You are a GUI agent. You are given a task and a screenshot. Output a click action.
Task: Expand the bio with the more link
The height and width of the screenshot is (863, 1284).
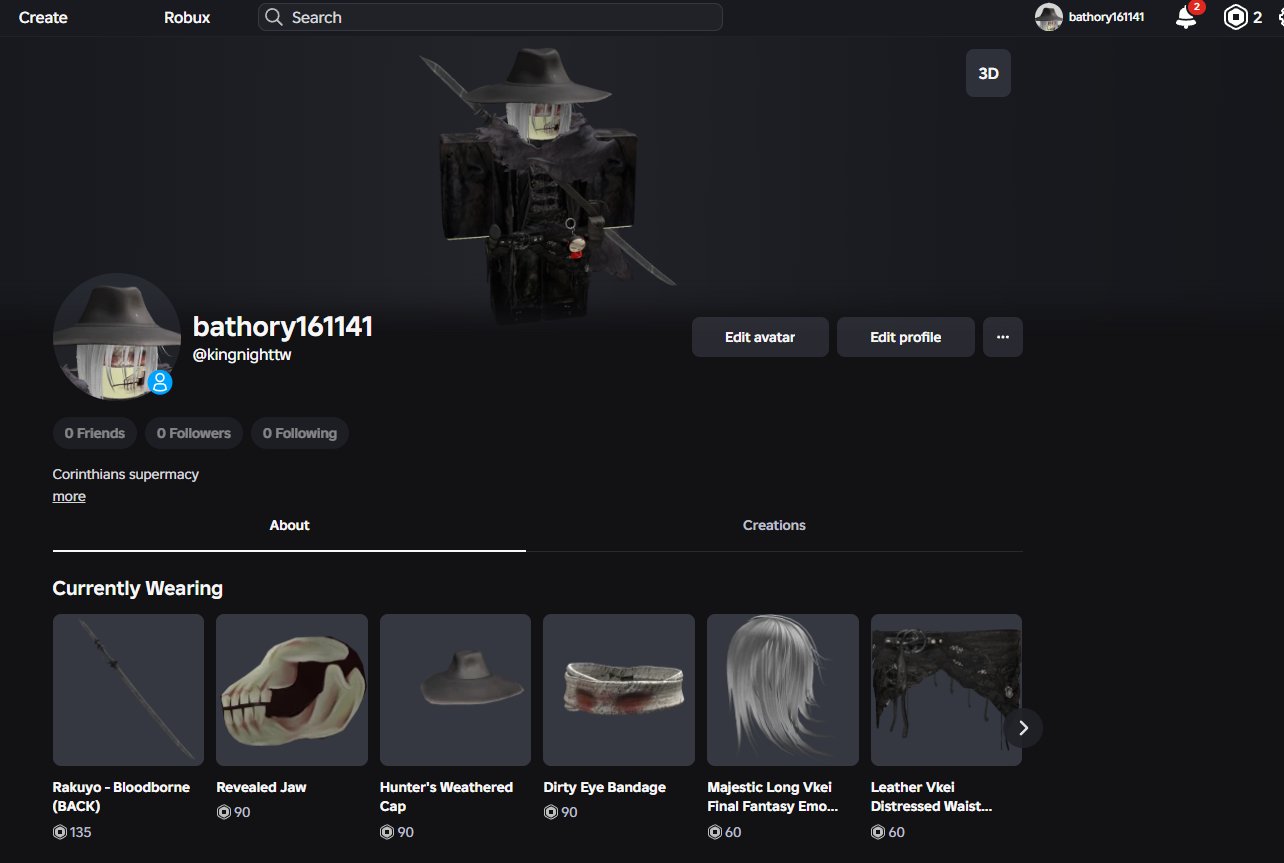pyautogui.click(x=69, y=496)
